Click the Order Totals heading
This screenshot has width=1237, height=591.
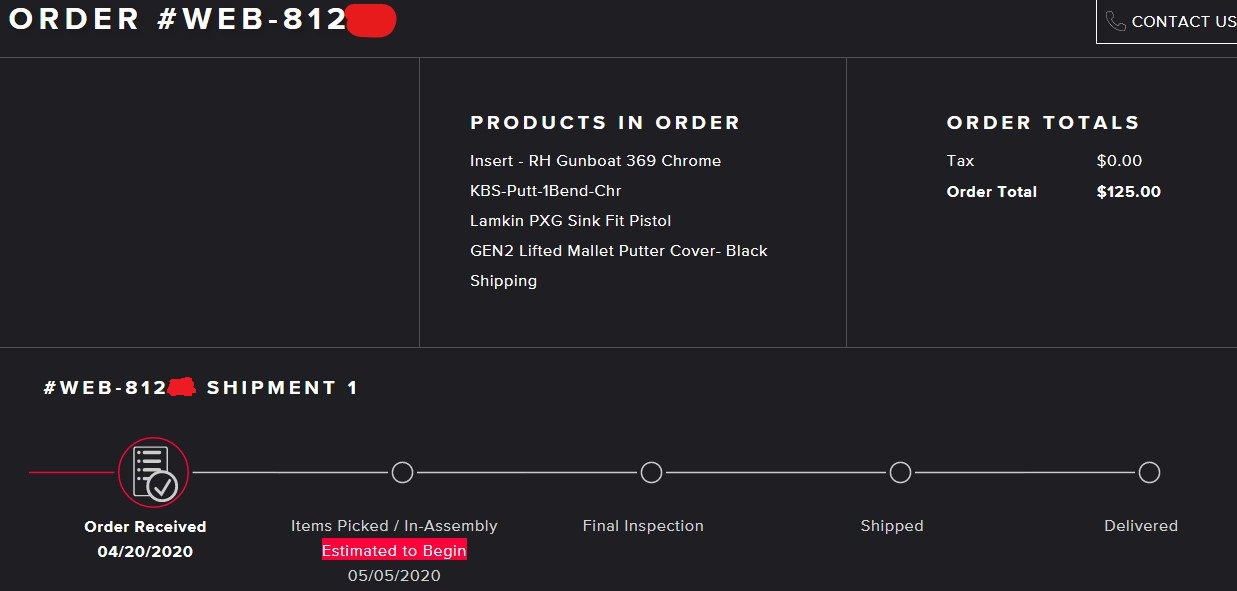tap(1043, 123)
